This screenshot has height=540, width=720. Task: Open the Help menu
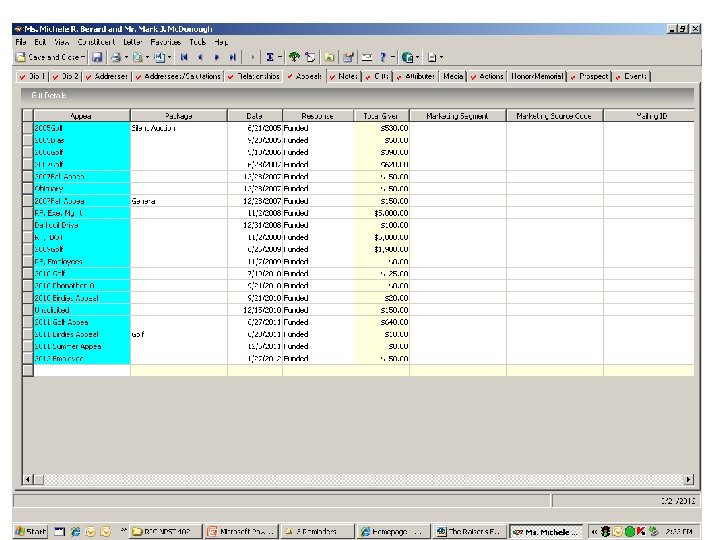pyautogui.click(x=221, y=42)
